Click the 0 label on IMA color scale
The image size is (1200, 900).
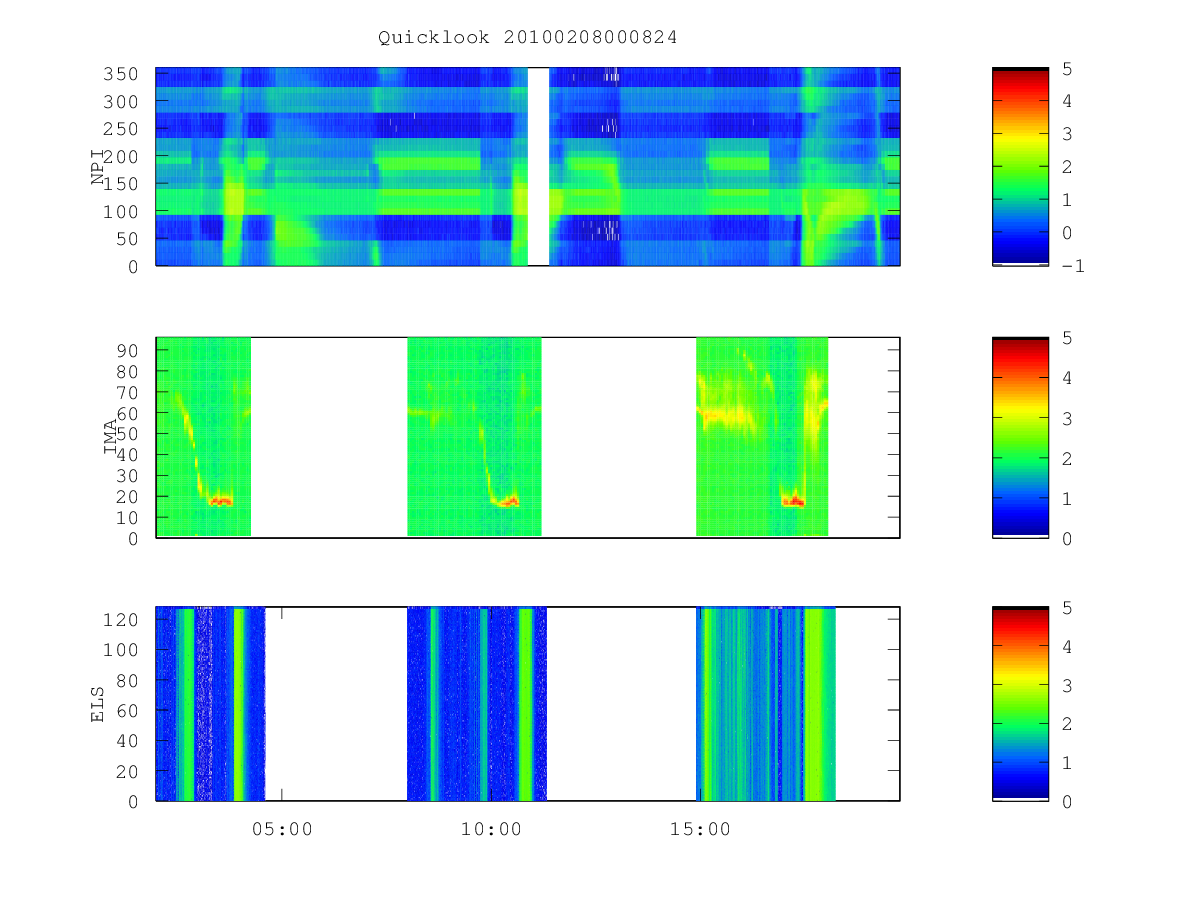(x=1066, y=538)
